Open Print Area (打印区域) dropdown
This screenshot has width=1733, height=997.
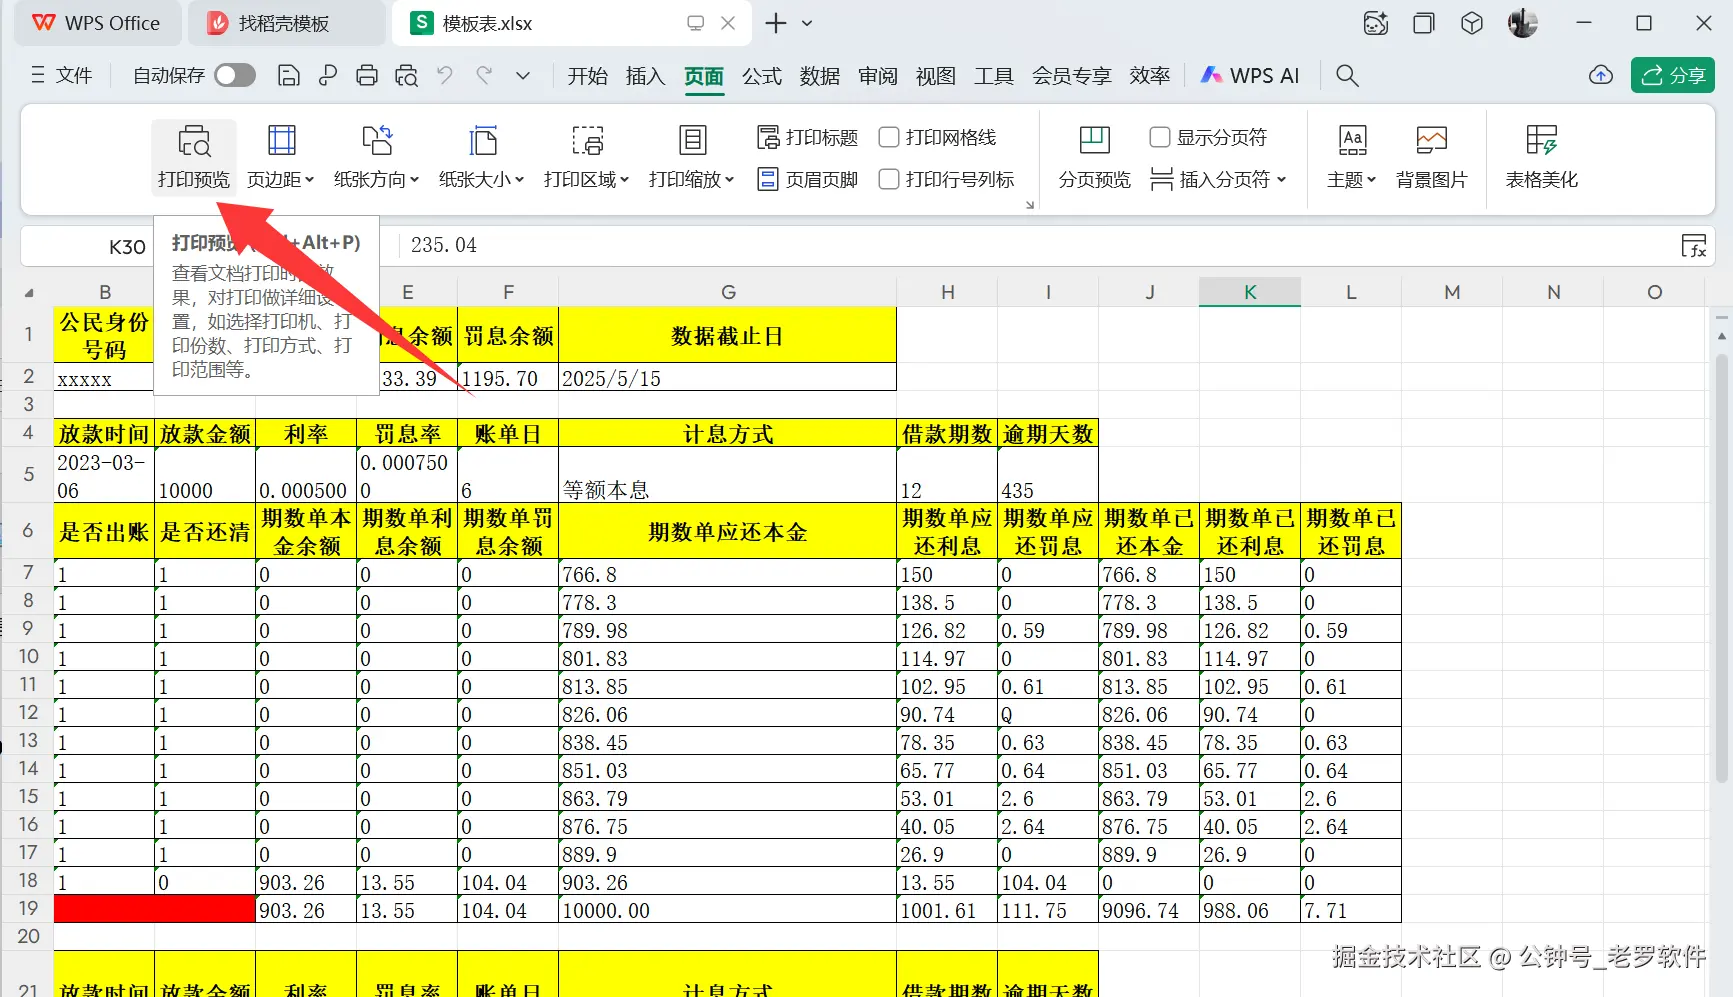587,156
